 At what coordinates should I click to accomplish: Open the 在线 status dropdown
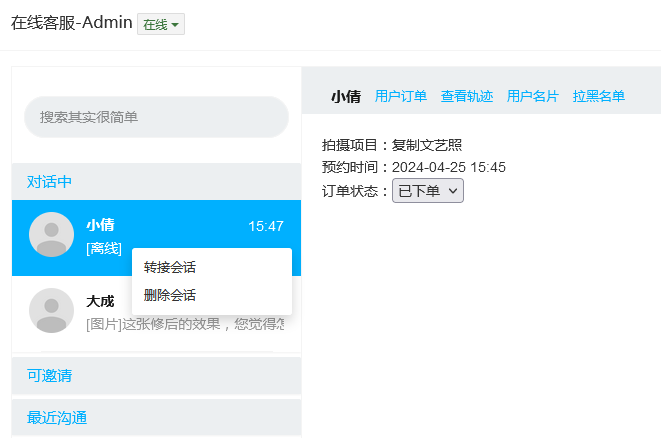tap(161, 25)
